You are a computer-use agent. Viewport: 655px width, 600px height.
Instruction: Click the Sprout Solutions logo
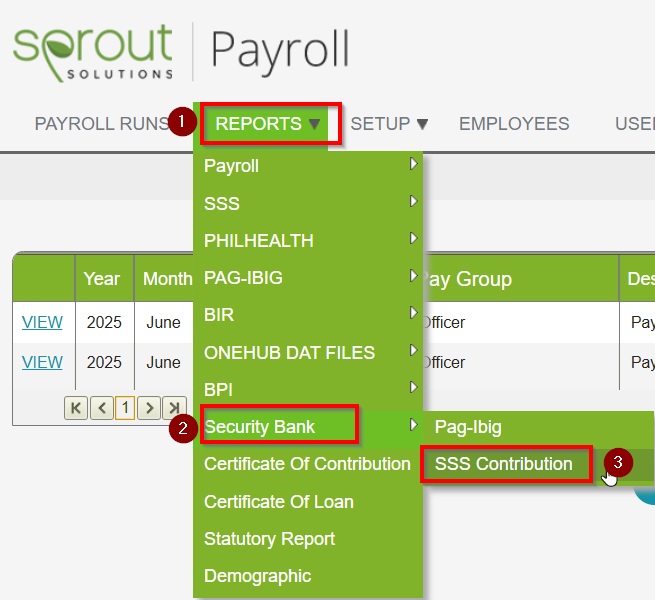point(93,52)
